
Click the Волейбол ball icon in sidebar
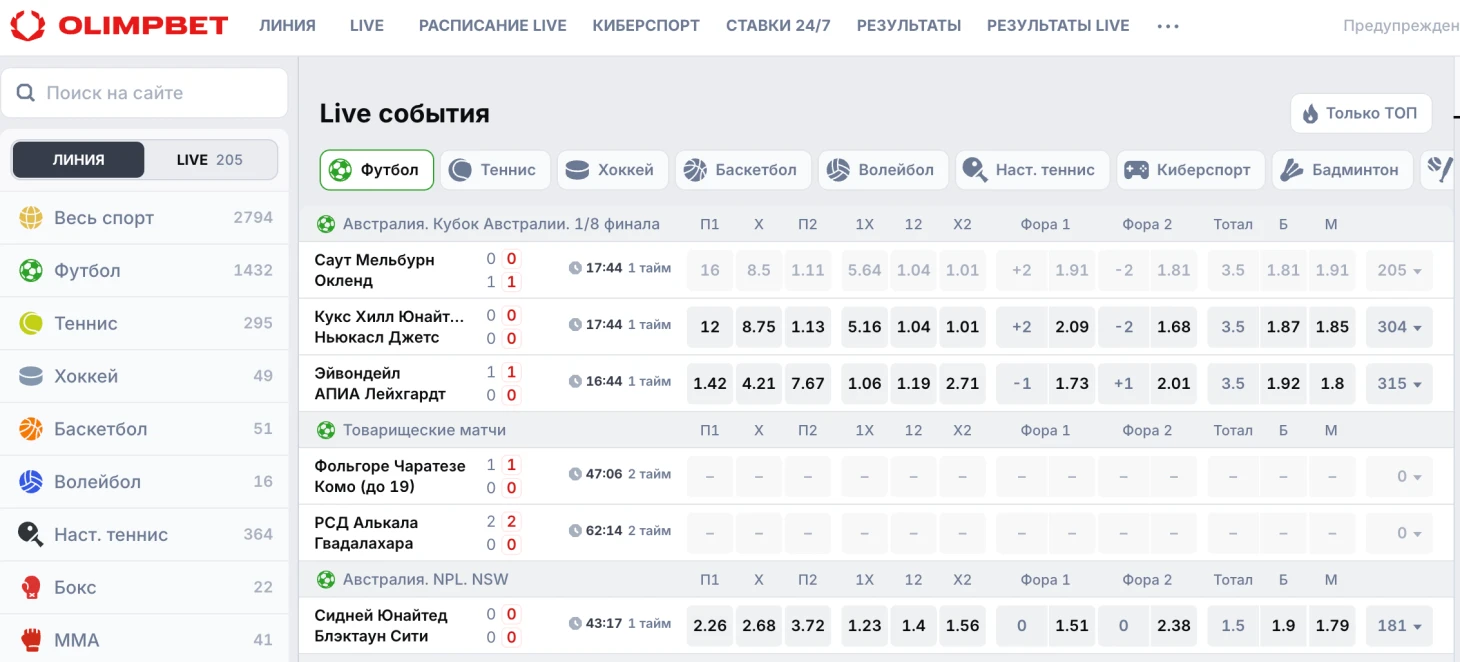tap(31, 482)
